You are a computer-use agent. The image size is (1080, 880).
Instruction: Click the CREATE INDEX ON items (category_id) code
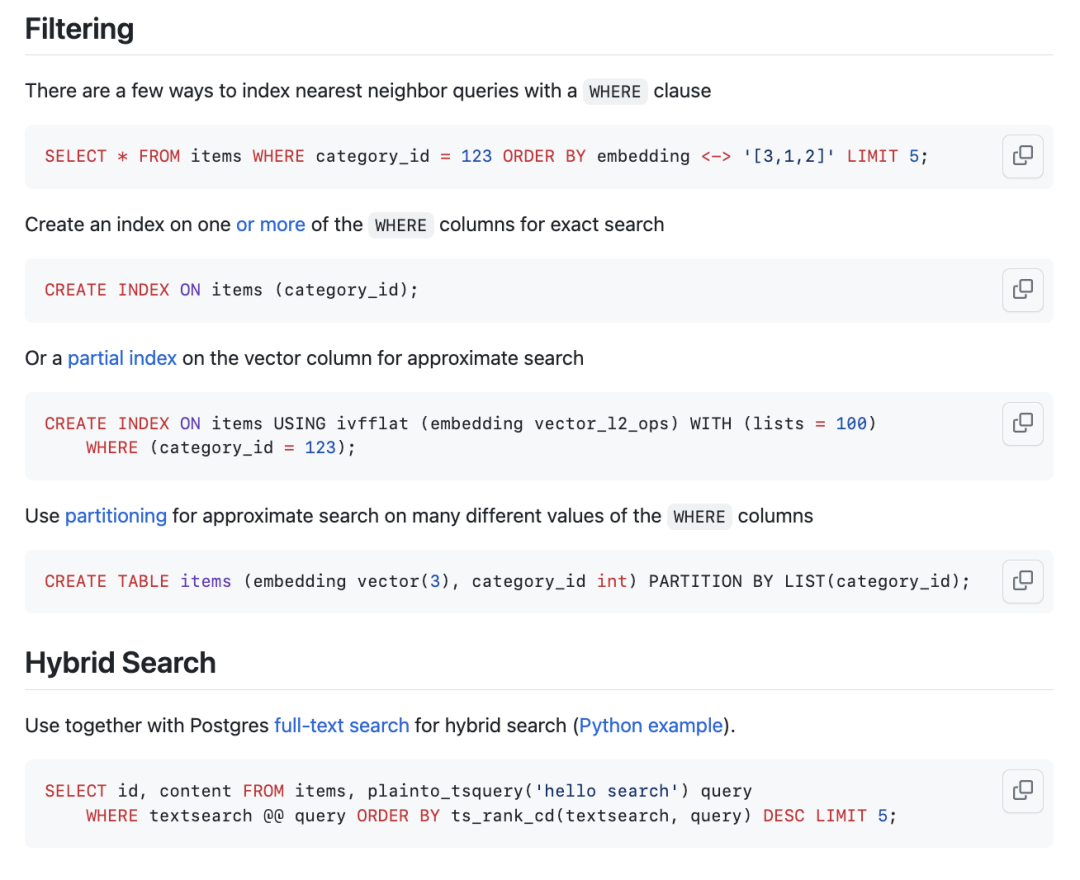tap(231, 290)
